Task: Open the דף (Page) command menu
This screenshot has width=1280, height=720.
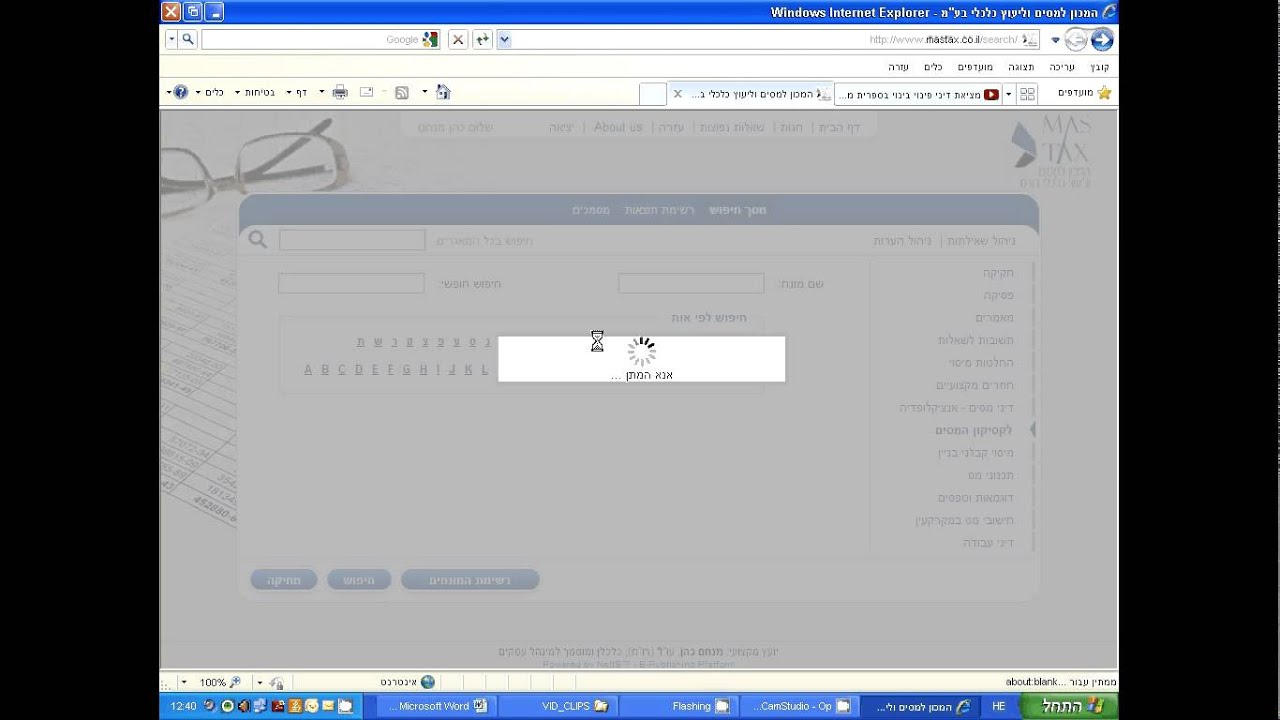Action: pyautogui.click(x=296, y=92)
